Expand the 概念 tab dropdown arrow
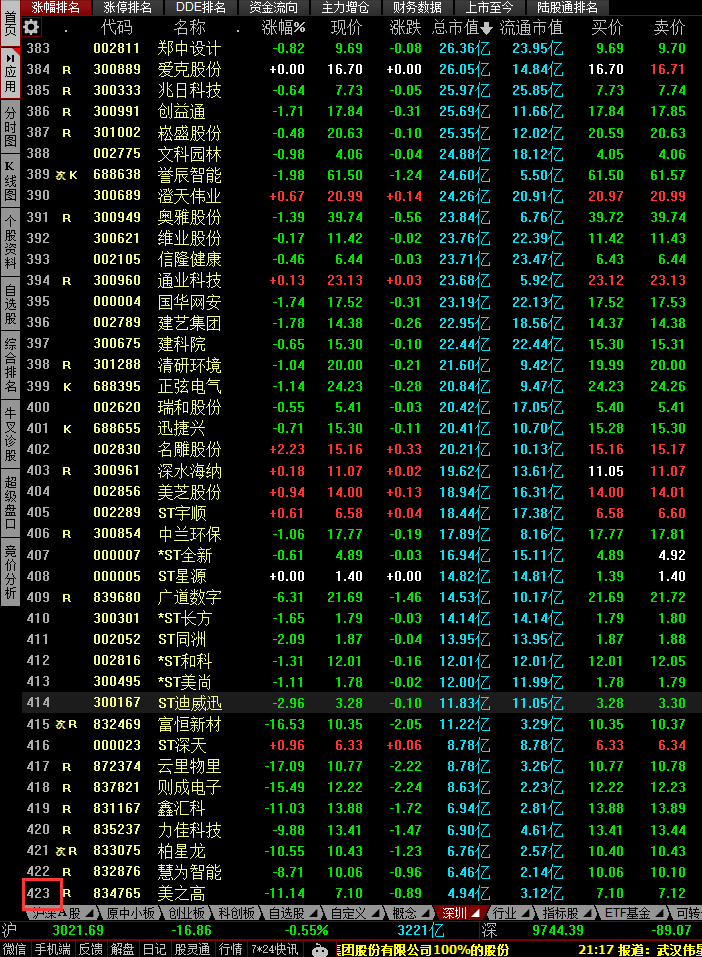 click(x=425, y=913)
